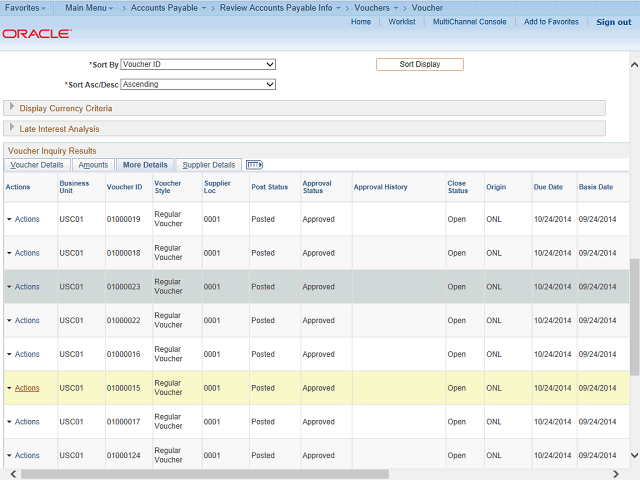Open the Sort By dropdown
The image size is (640, 480).
197,64
